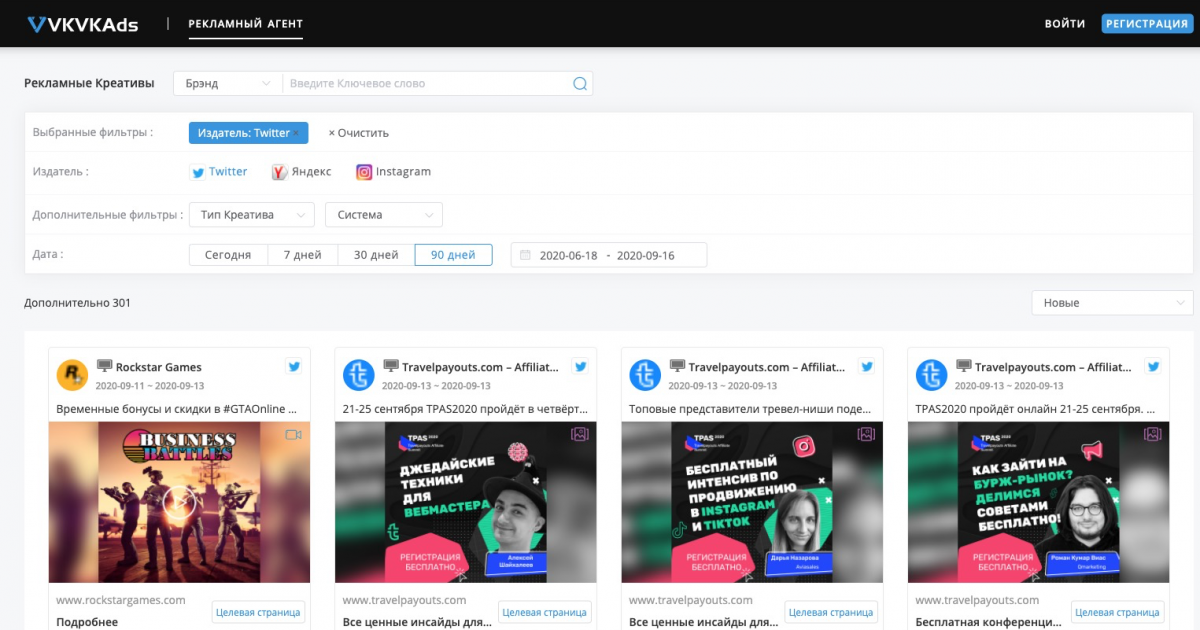Click 'Топовые представители тревел-ниши' caption
This screenshot has height=630, width=1200.
(752, 409)
